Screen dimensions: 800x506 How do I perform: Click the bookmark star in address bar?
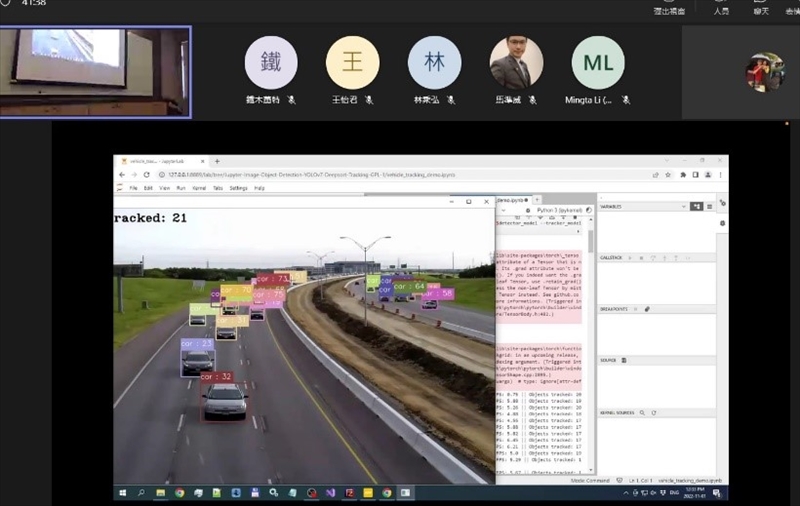668,174
